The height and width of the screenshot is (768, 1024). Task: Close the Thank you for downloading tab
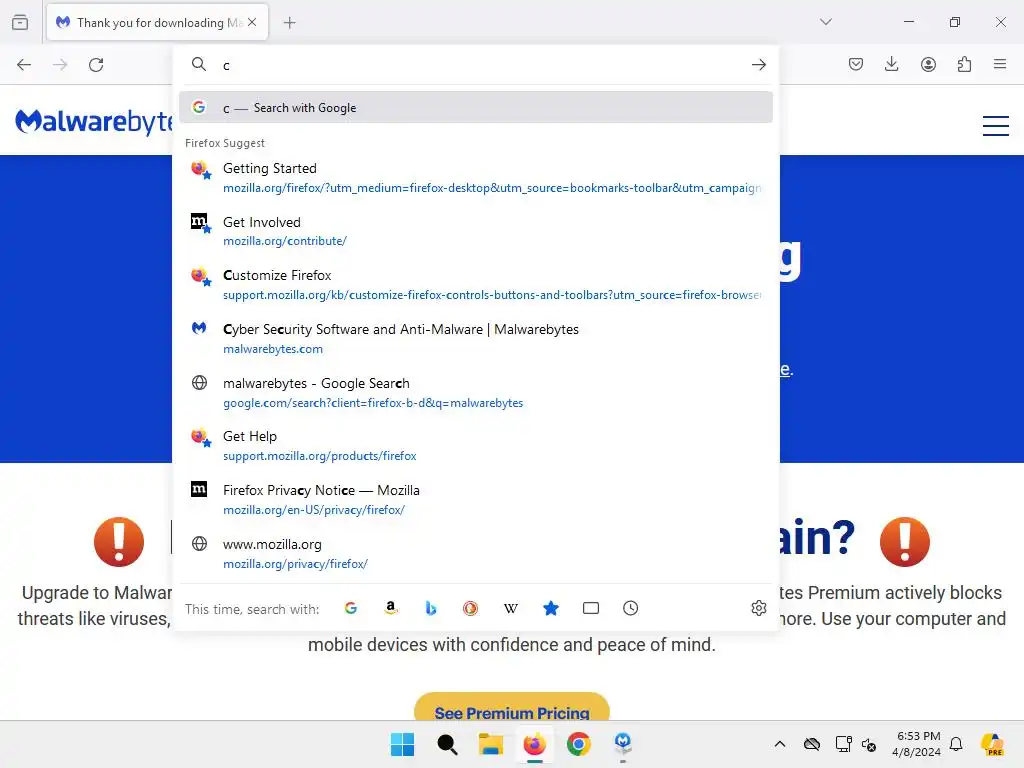click(x=252, y=22)
